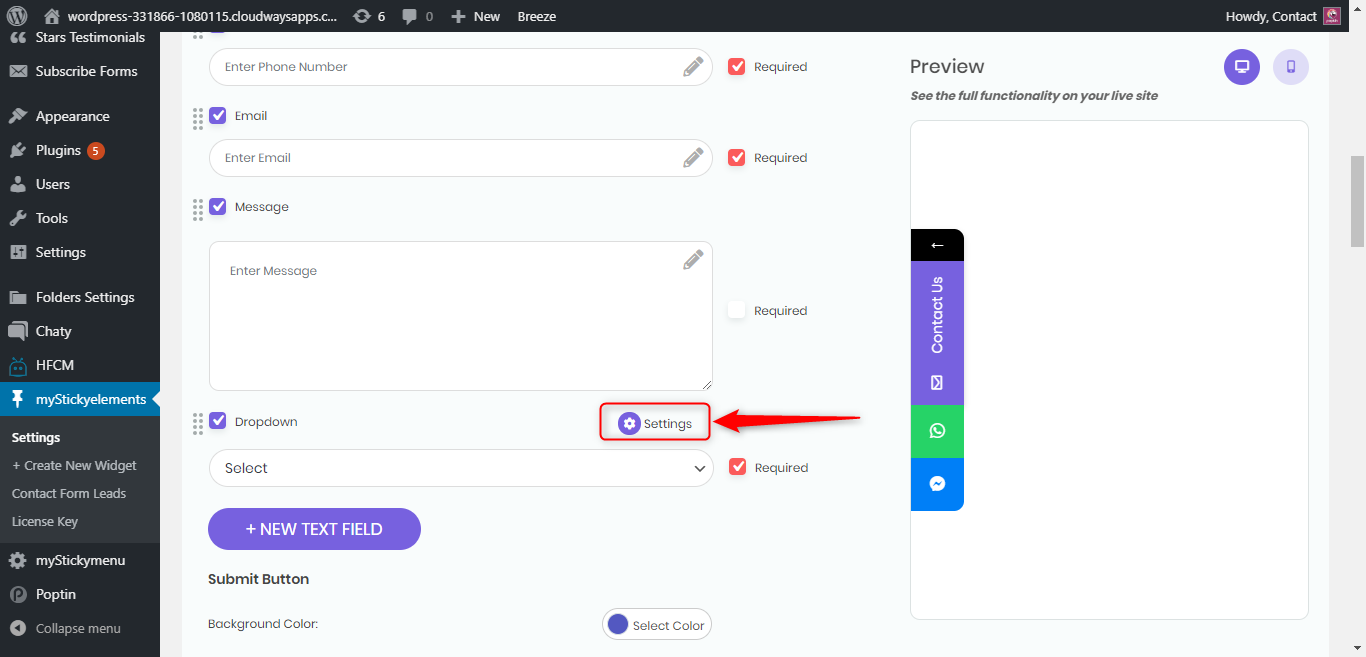Open Contact Form Leads
Screen dimensions: 1366x657
pos(69,493)
